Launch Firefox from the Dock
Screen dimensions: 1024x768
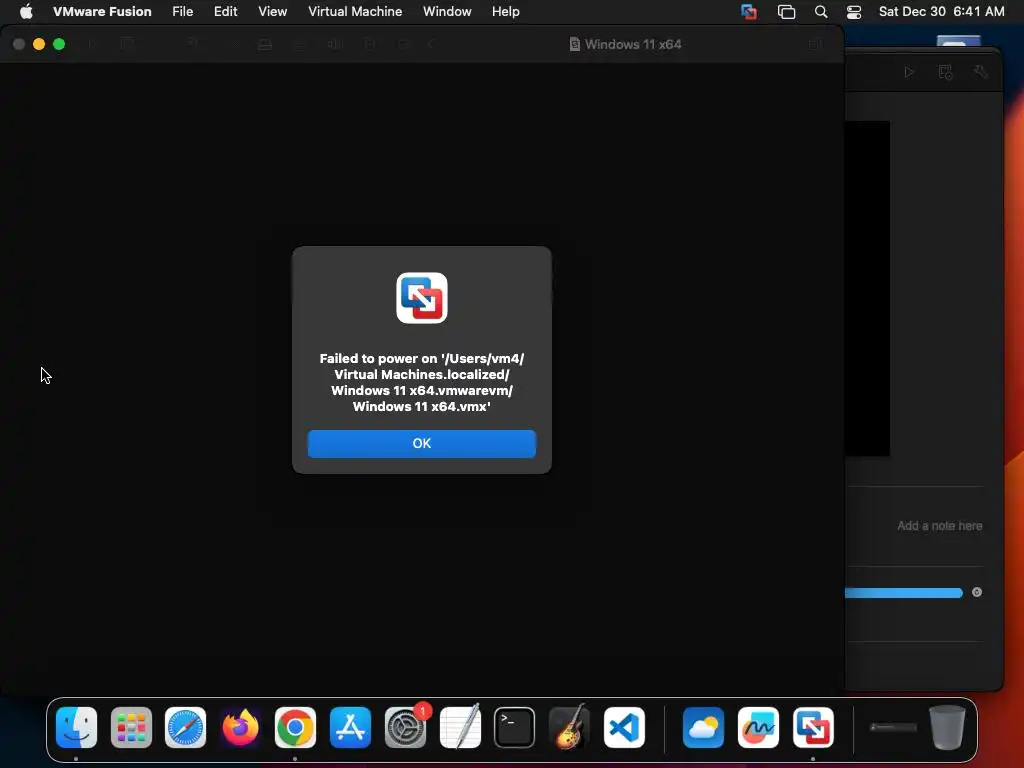coord(240,727)
